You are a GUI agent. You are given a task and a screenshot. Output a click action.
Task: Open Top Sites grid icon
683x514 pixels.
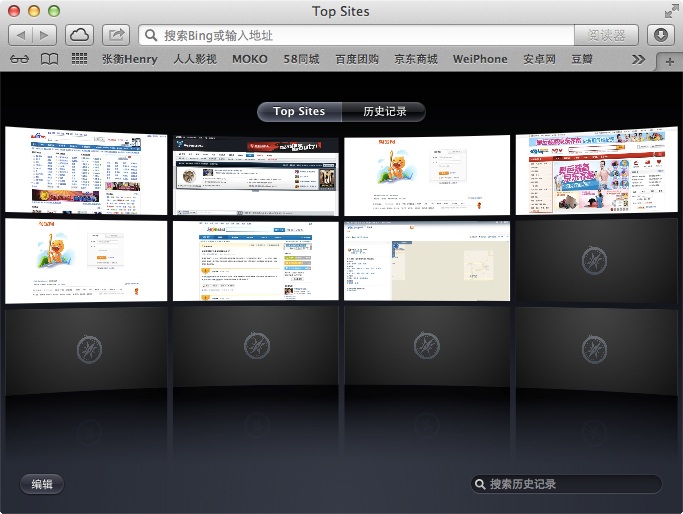pos(79,59)
